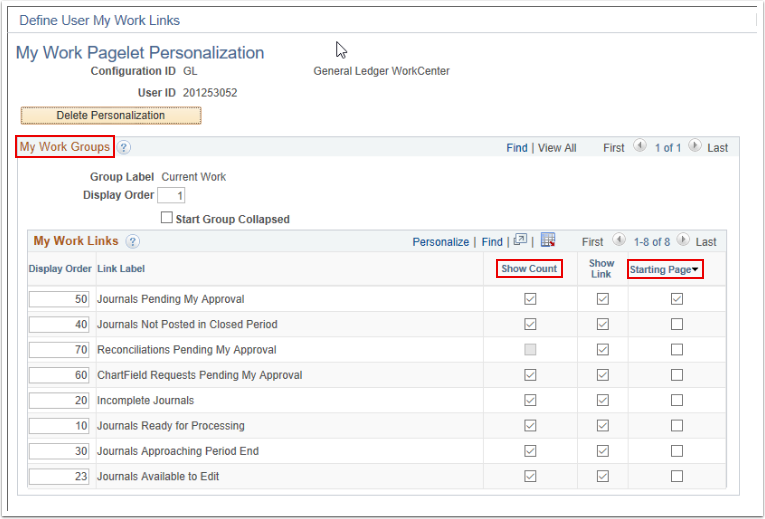Click next row arrow in My Work Groups

coord(695,146)
